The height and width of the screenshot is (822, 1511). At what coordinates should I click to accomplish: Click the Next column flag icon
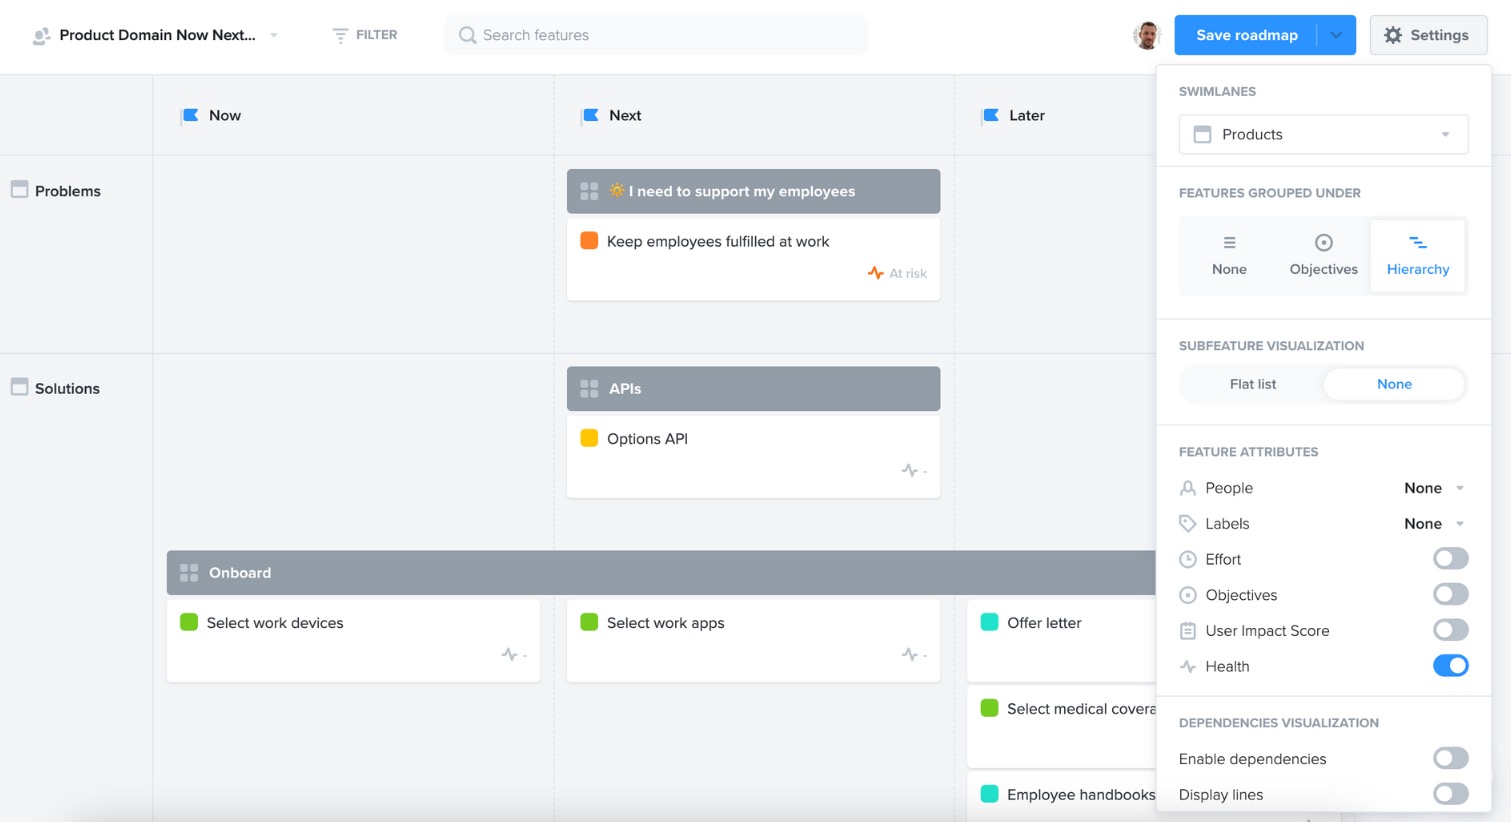[590, 115]
